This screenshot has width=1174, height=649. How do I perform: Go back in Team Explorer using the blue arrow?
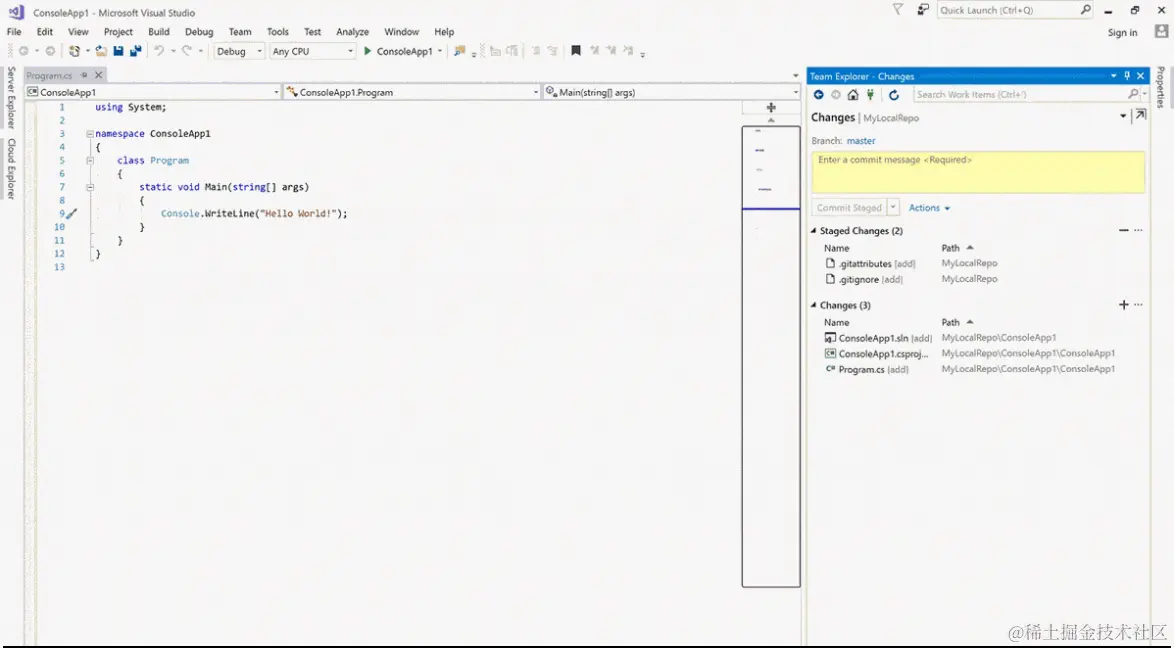[818, 94]
